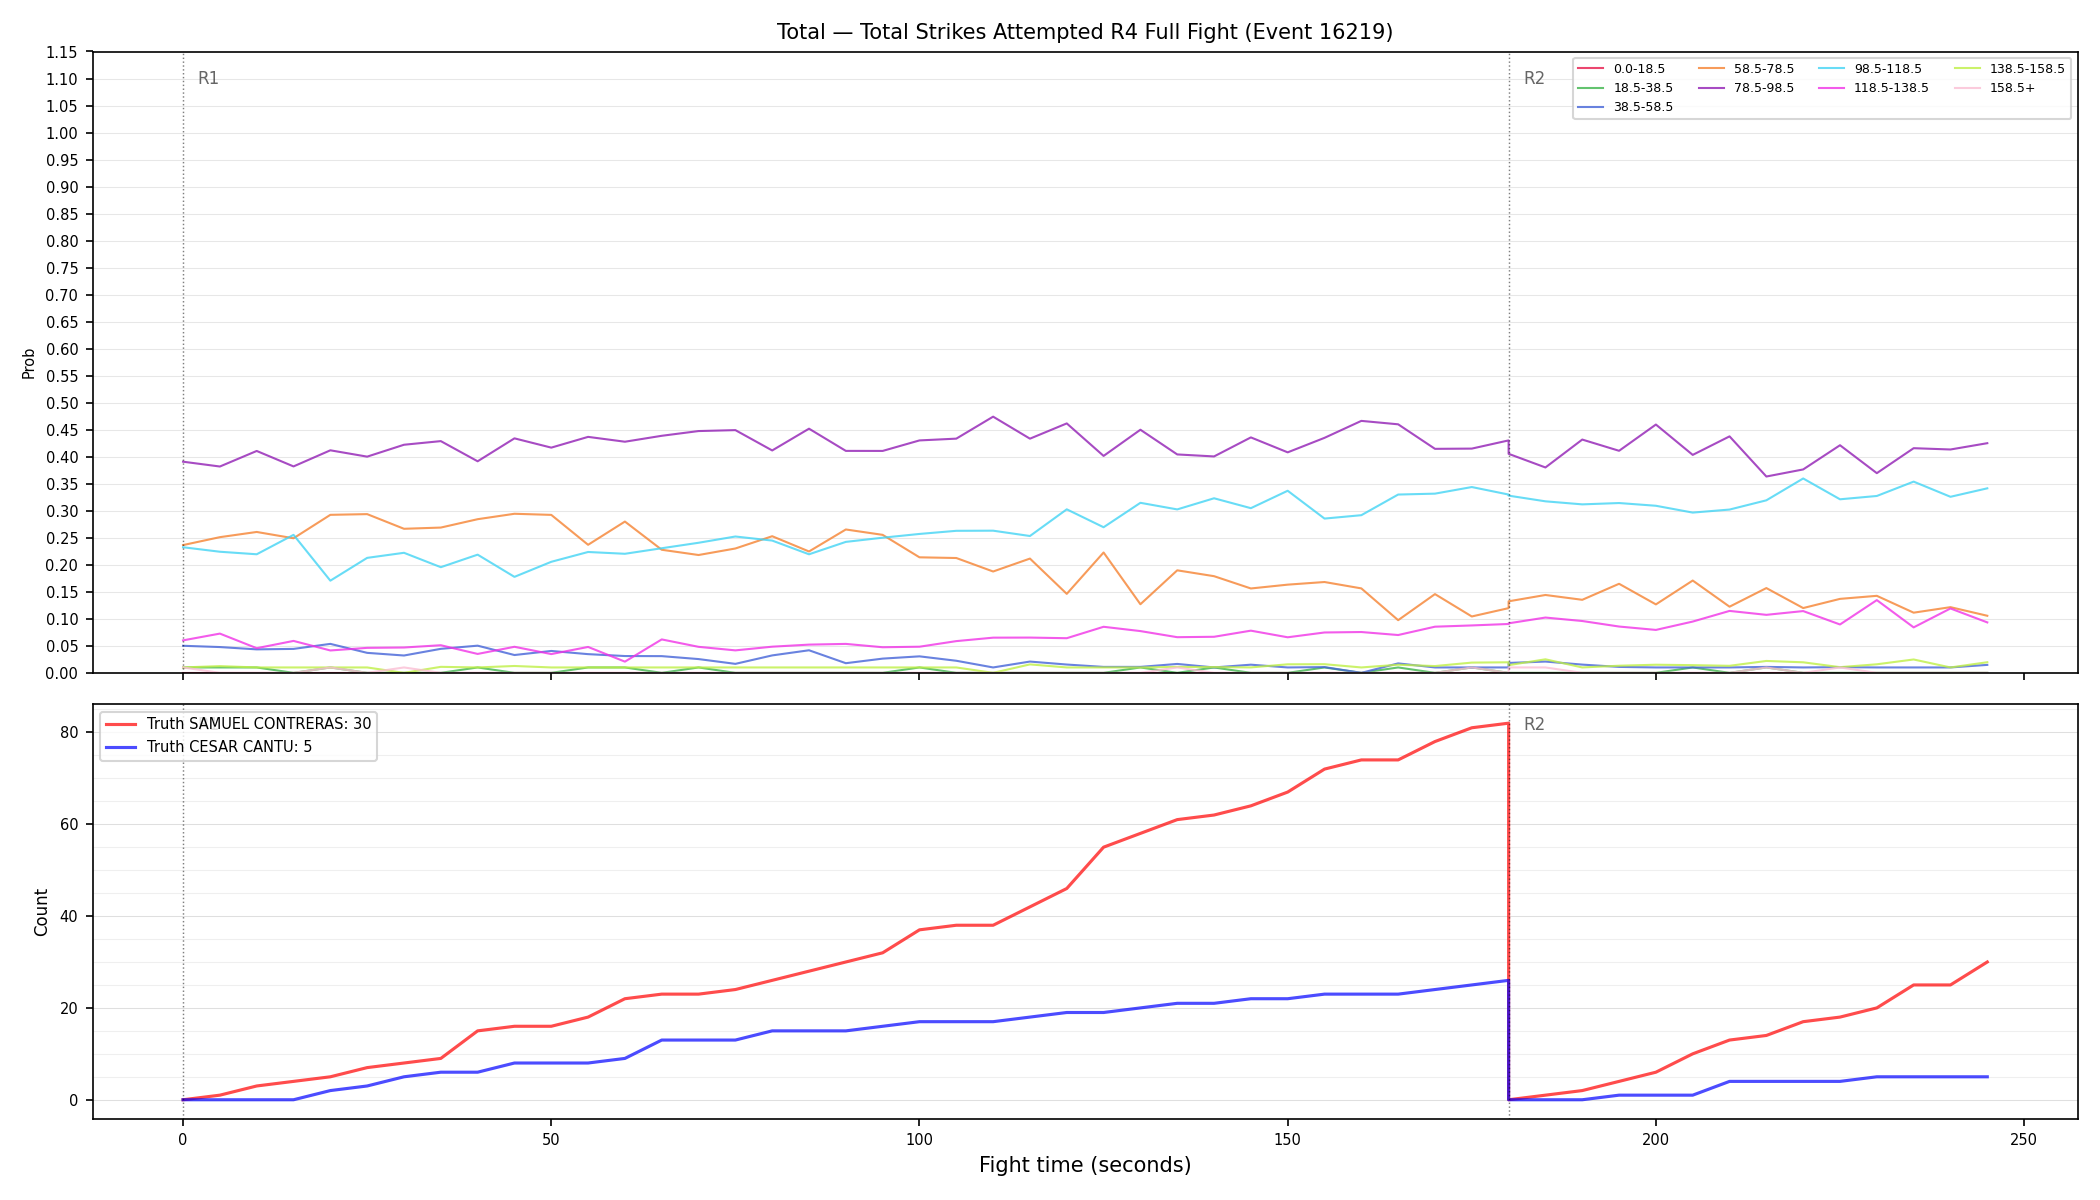Click the 60 tick on the Count axis
The height and width of the screenshot is (1200, 2100).
coord(69,824)
